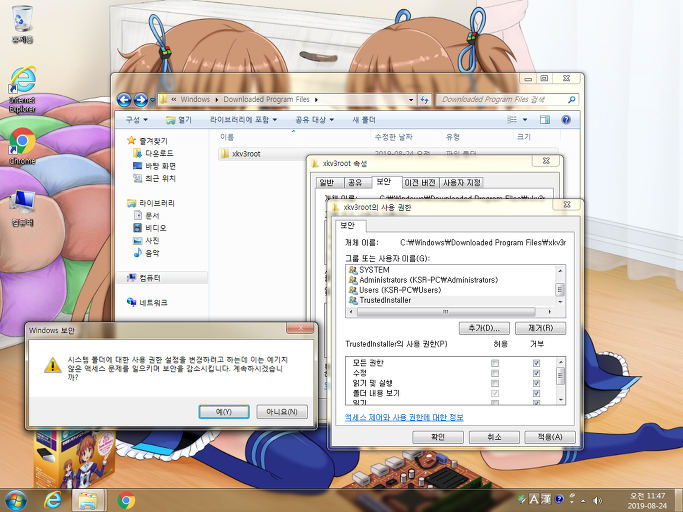Open Downloads (다운로드) in the sidebar
Screen dimensions: 683x512
tap(153, 153)
